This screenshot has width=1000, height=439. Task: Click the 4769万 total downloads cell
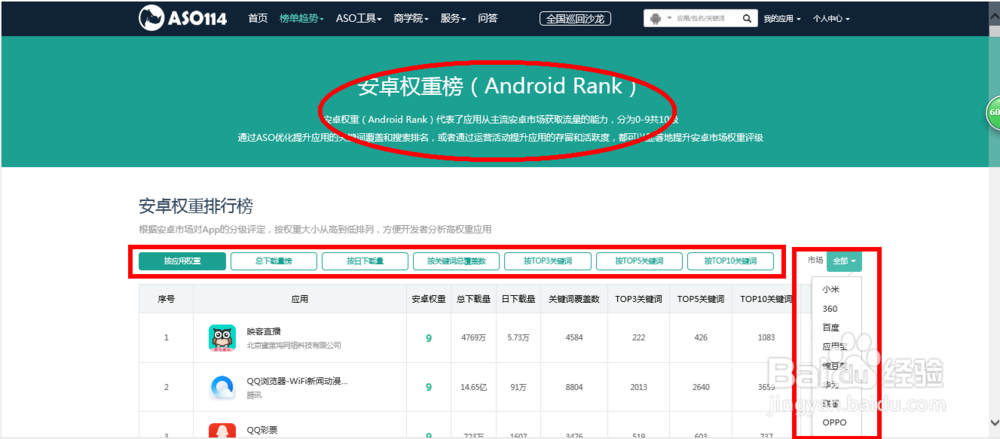point(473,338)
